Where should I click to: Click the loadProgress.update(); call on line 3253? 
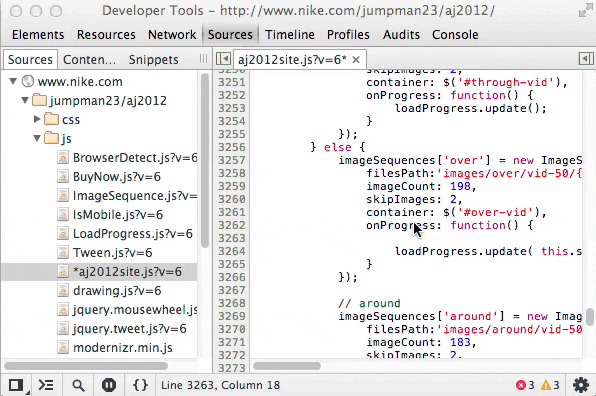pyautogui.click(x=471, y=108)
